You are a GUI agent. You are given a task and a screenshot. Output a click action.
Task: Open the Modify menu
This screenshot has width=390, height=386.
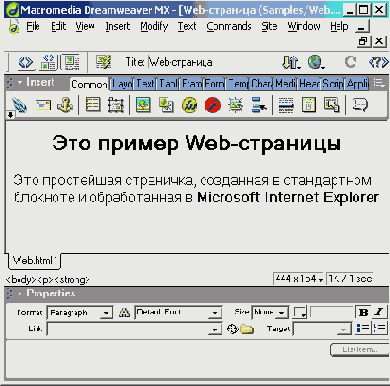(154, 26)
